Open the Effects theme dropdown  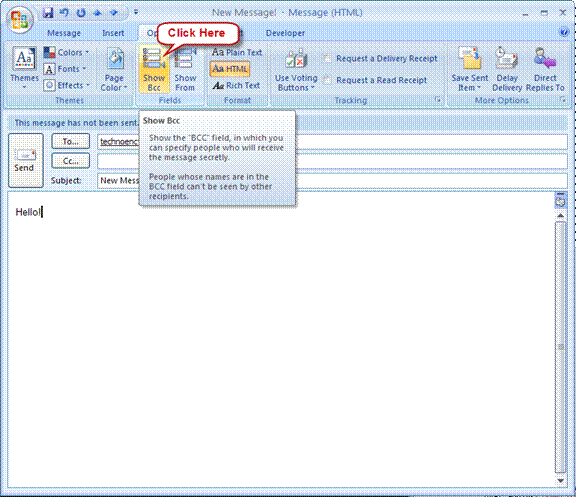click(66, 86)
